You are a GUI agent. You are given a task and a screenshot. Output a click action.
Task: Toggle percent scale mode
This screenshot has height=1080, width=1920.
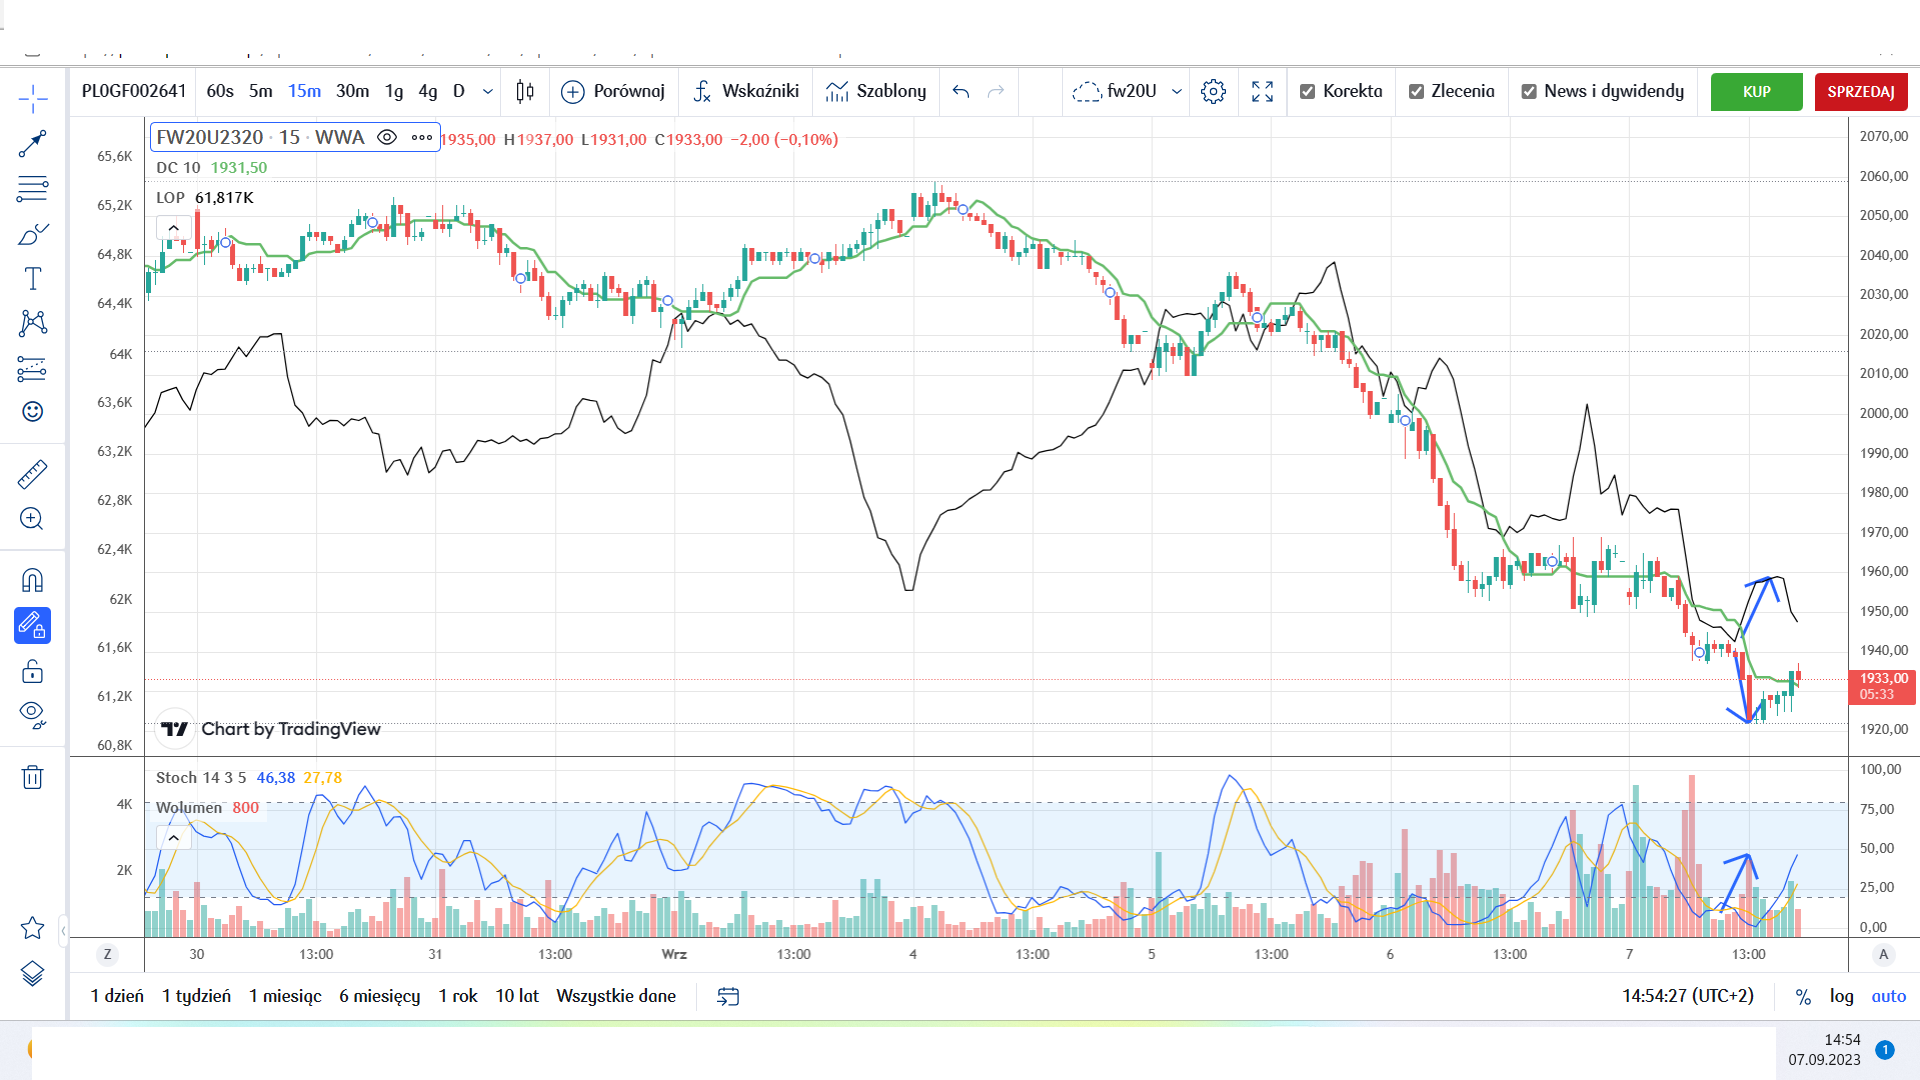(1803, 996)
